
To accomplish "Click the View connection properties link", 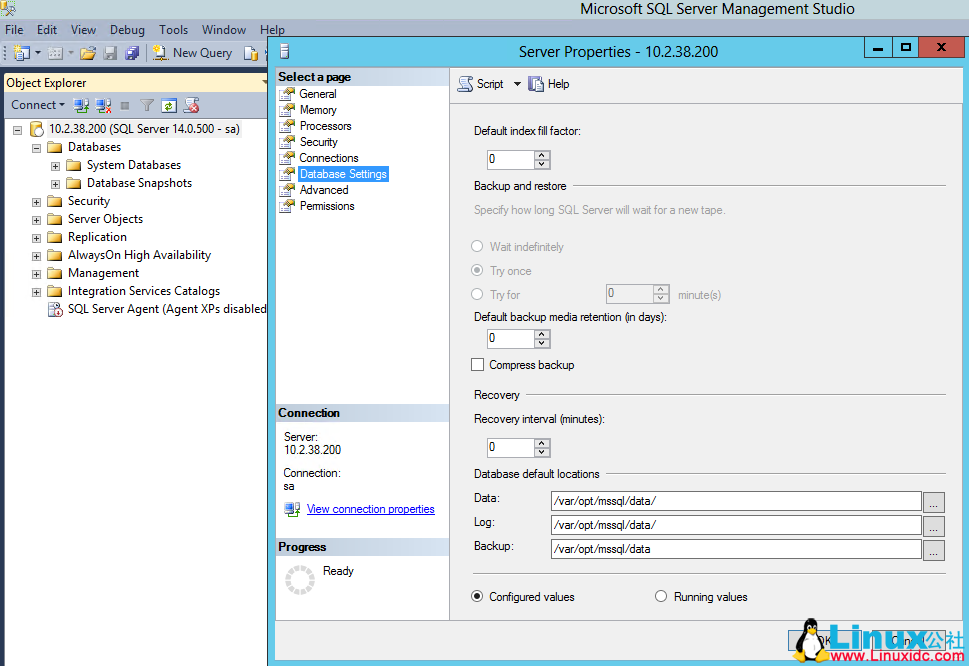I will click(x=370, y=508).
